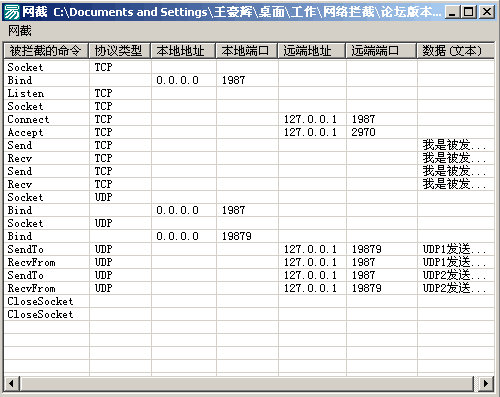Click the 本地地址 column header

click(183, 51)
